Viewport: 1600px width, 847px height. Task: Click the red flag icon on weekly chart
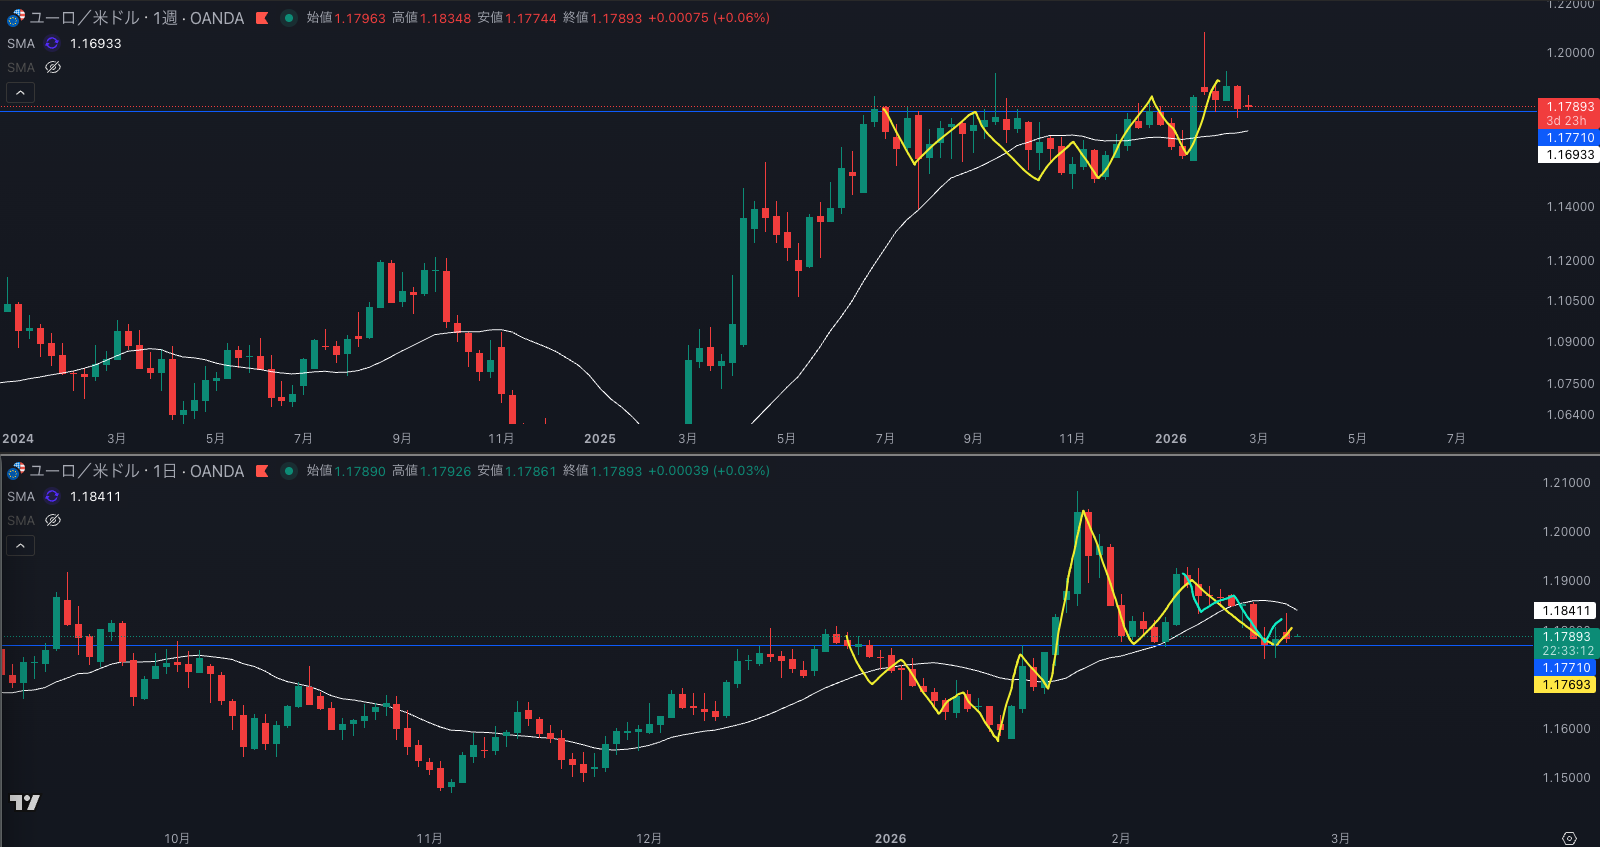coord(262,18)
